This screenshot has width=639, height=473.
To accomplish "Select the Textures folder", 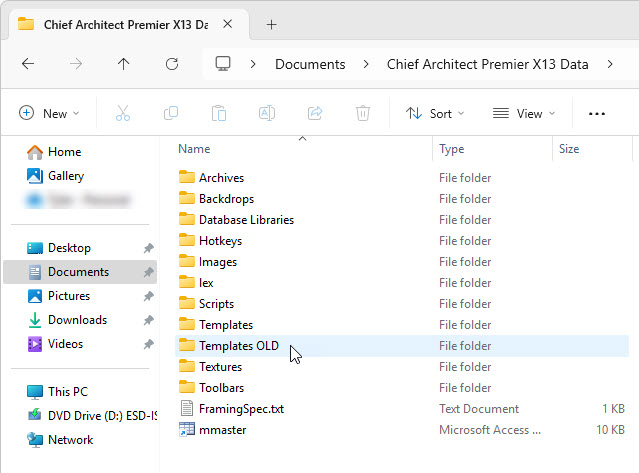I will click(x=401, y=367).
